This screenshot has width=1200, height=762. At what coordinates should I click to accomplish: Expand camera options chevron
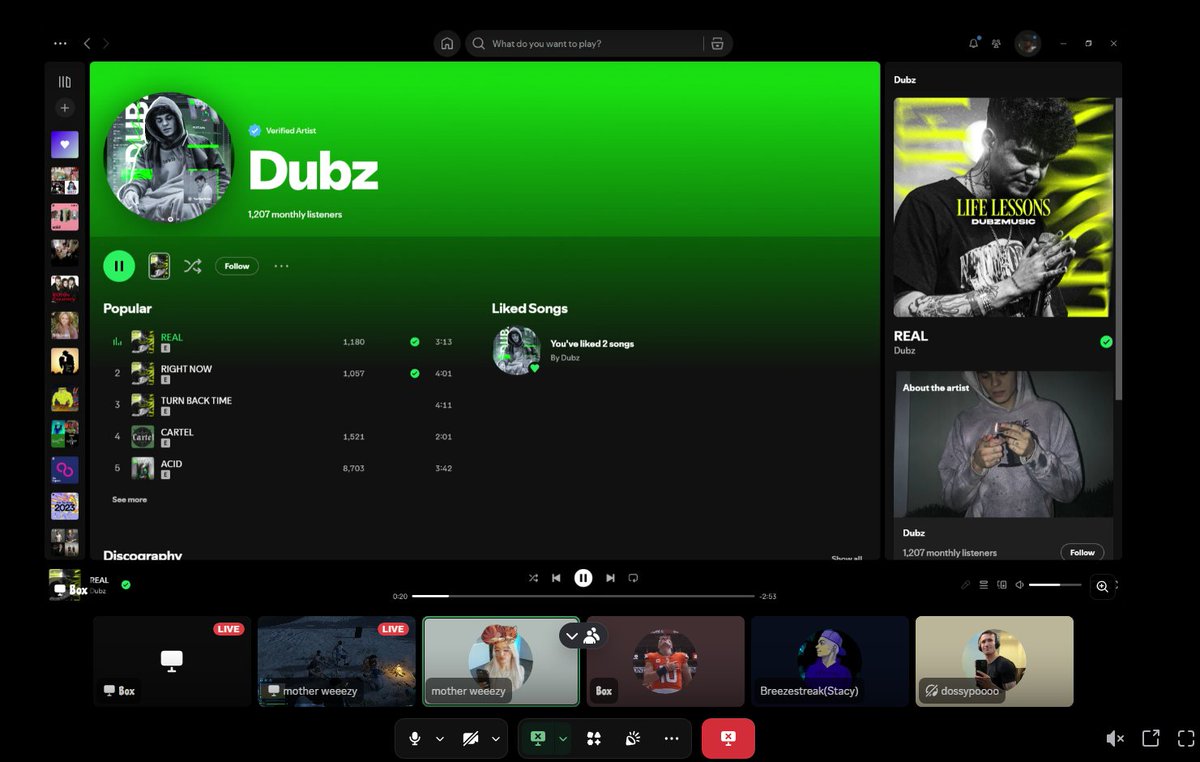495,739
